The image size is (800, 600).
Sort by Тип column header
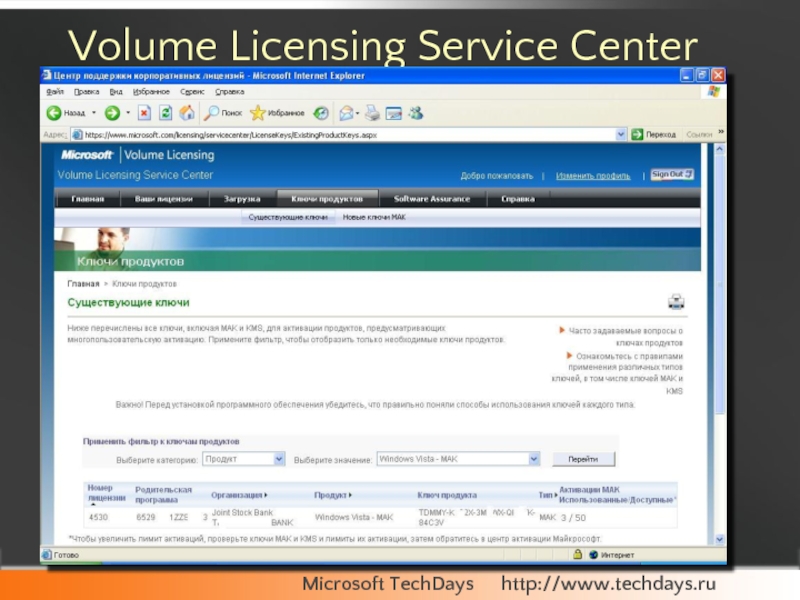click(x=547, y=495)
